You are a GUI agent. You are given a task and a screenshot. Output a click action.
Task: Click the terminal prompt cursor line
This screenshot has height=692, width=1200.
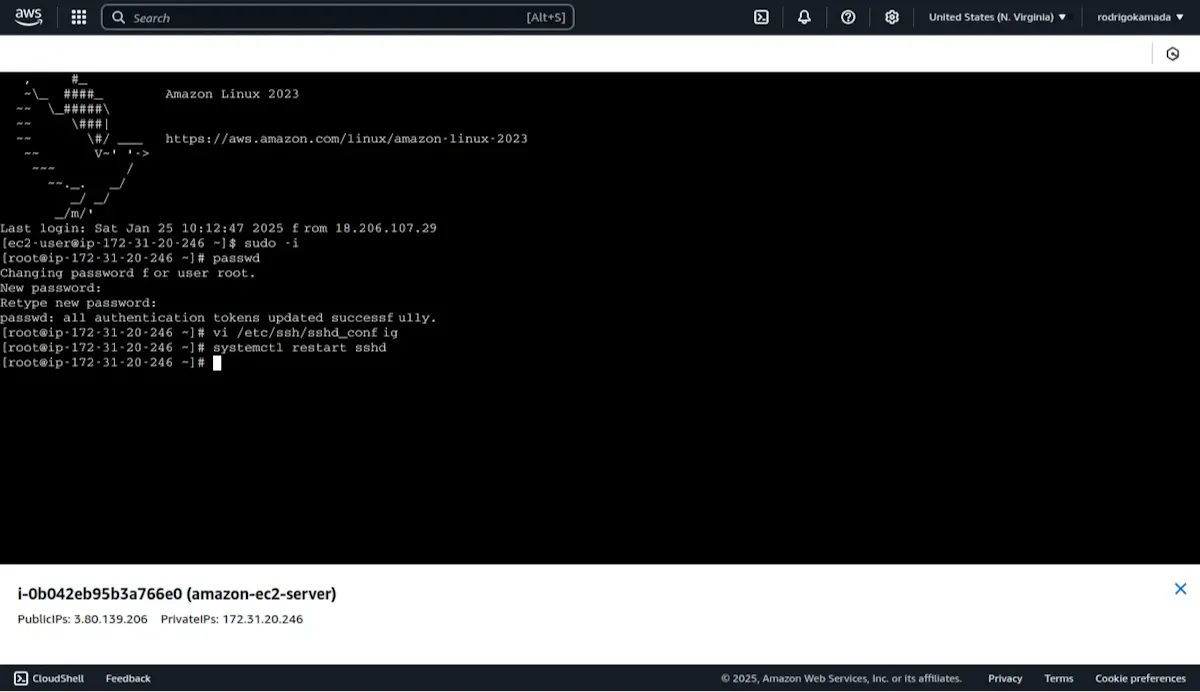[x=110, y=363]
